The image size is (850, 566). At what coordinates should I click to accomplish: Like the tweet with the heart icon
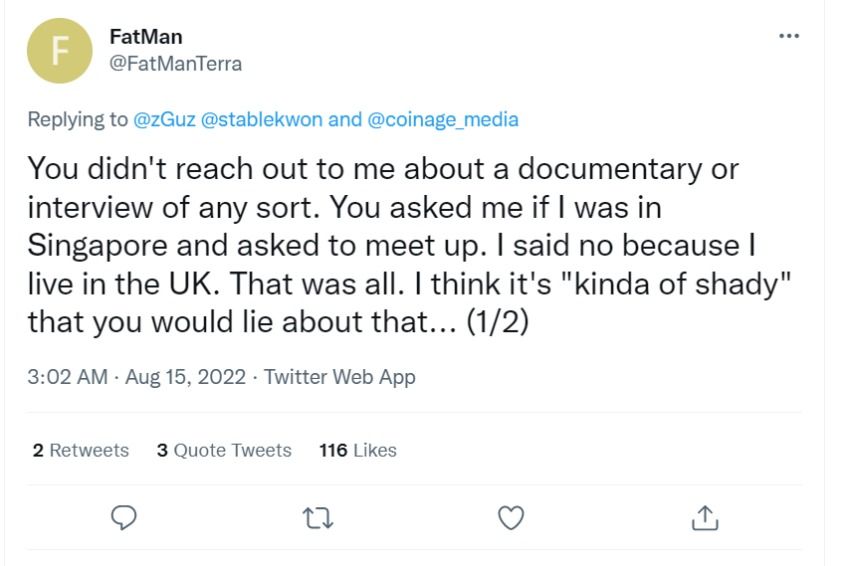(x=511, y=517)
